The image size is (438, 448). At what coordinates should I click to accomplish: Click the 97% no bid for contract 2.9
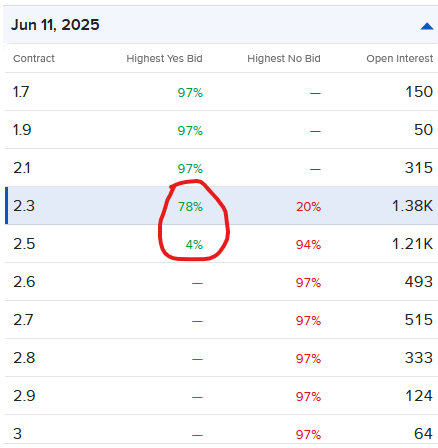pyautogui.click(x=308, y=396)
